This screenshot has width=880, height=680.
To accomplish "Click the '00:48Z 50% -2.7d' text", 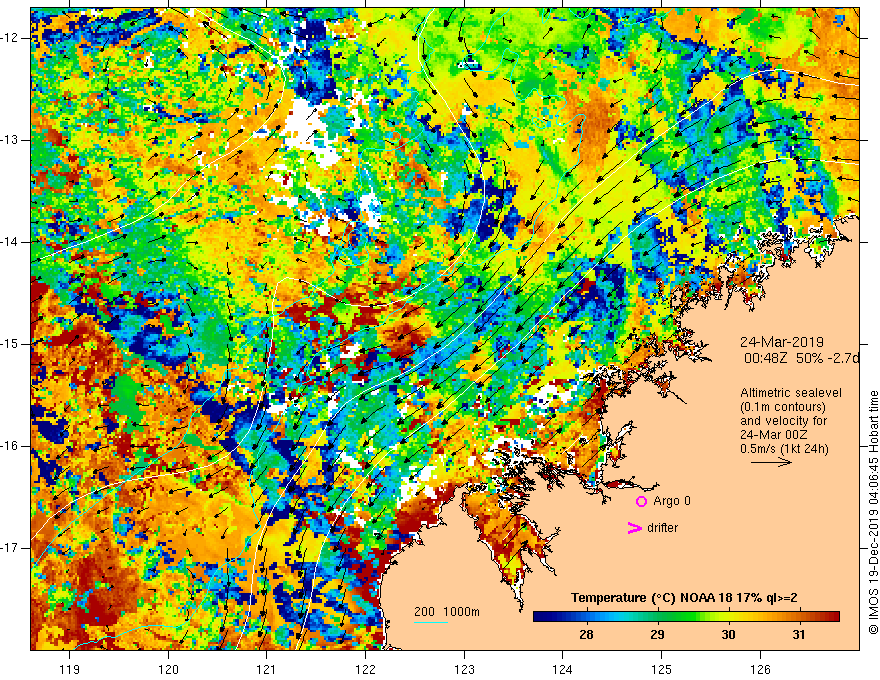I will click(801, 358).
